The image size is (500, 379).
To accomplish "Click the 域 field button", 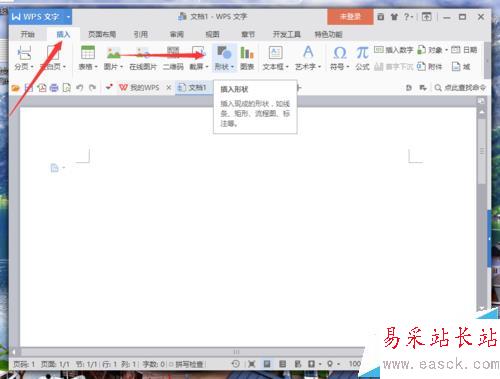I will (461, 67).
